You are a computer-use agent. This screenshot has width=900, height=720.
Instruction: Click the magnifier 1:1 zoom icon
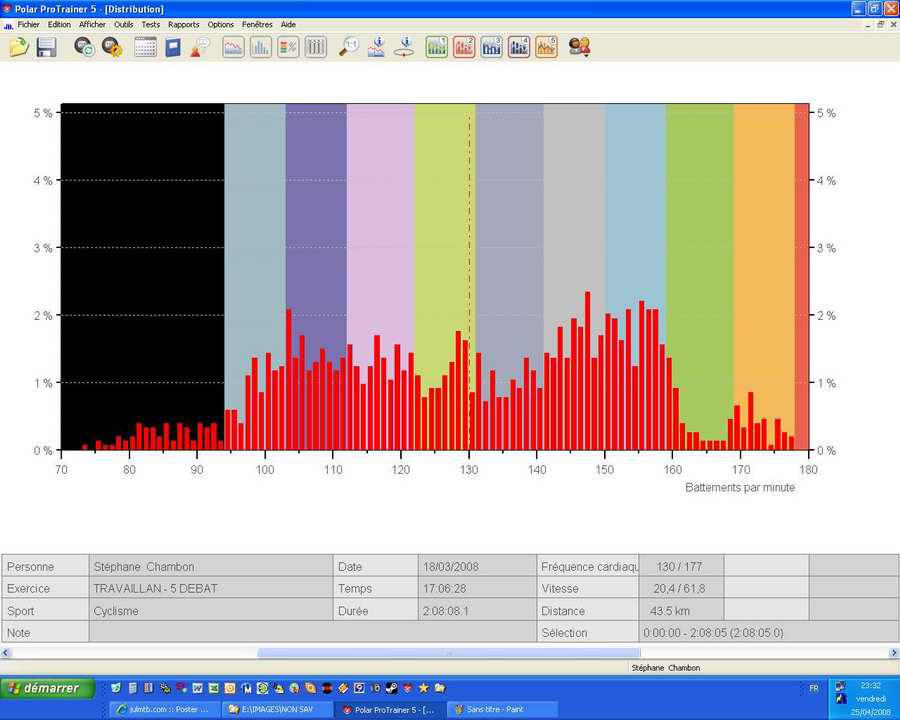point(349,46)
